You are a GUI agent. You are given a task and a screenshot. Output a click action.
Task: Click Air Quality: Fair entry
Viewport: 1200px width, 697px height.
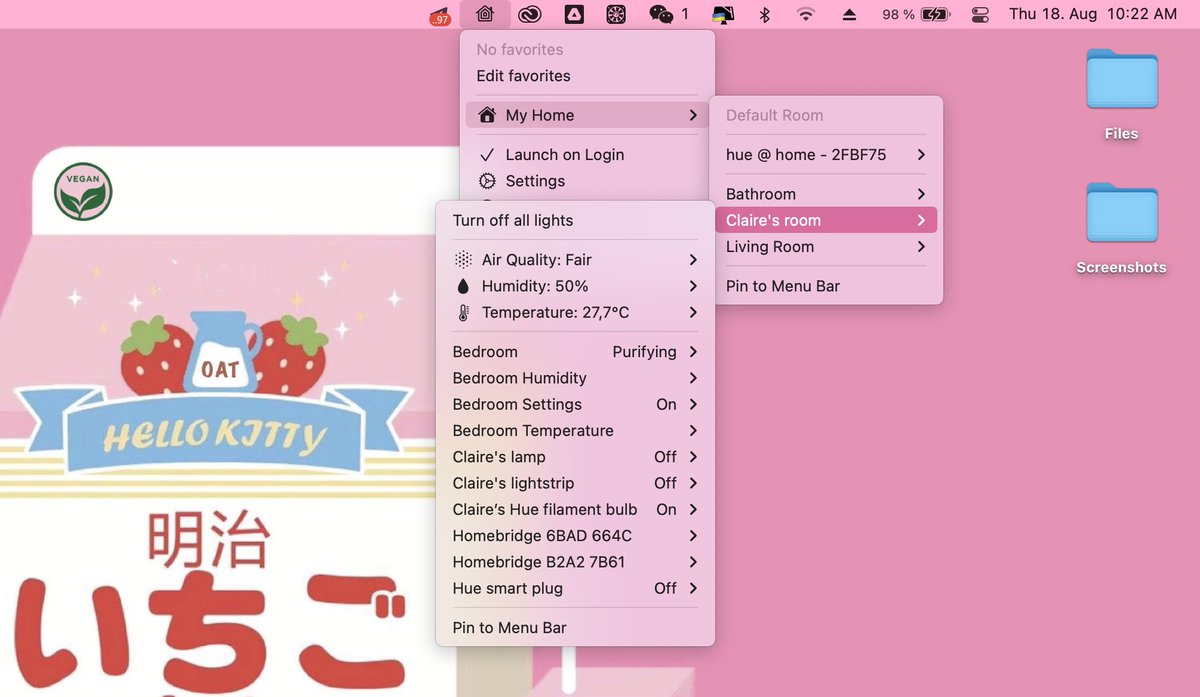coord(575,260)
